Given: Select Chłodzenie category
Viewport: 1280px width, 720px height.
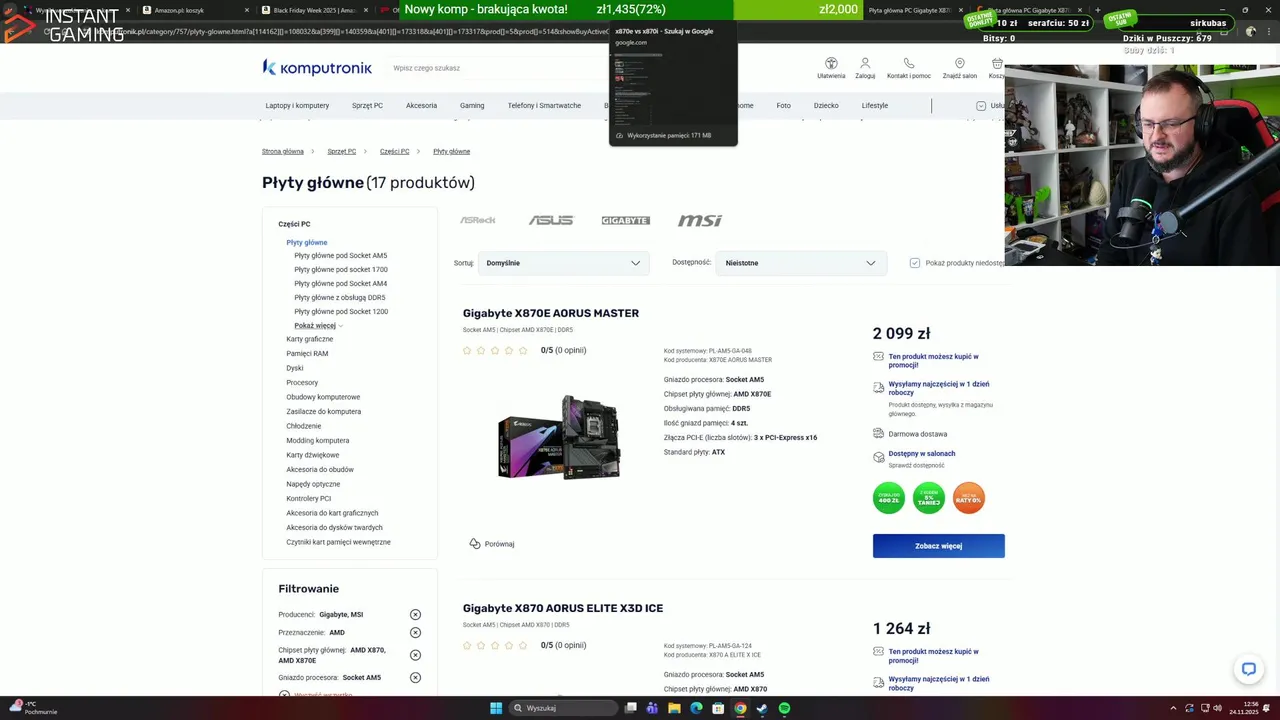Looking at the screenshot, I should pyautogui.click(x=304, y=426).
